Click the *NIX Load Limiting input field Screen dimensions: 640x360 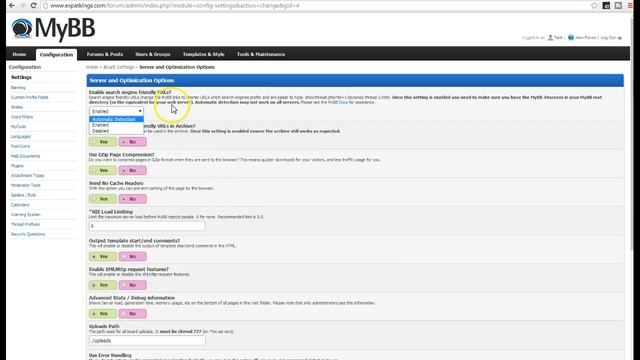coord(147,226)
